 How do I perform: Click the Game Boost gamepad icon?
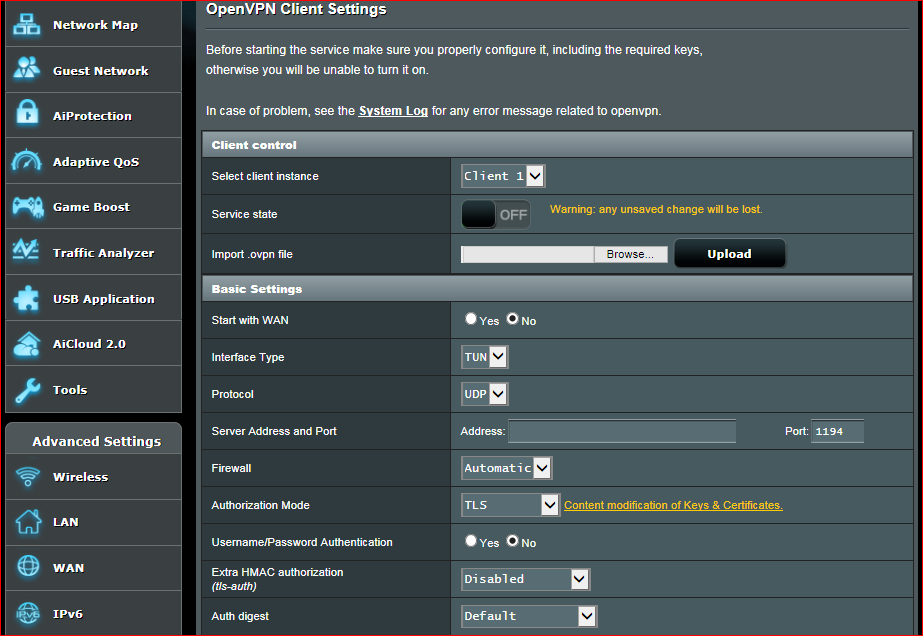point(28,207)
